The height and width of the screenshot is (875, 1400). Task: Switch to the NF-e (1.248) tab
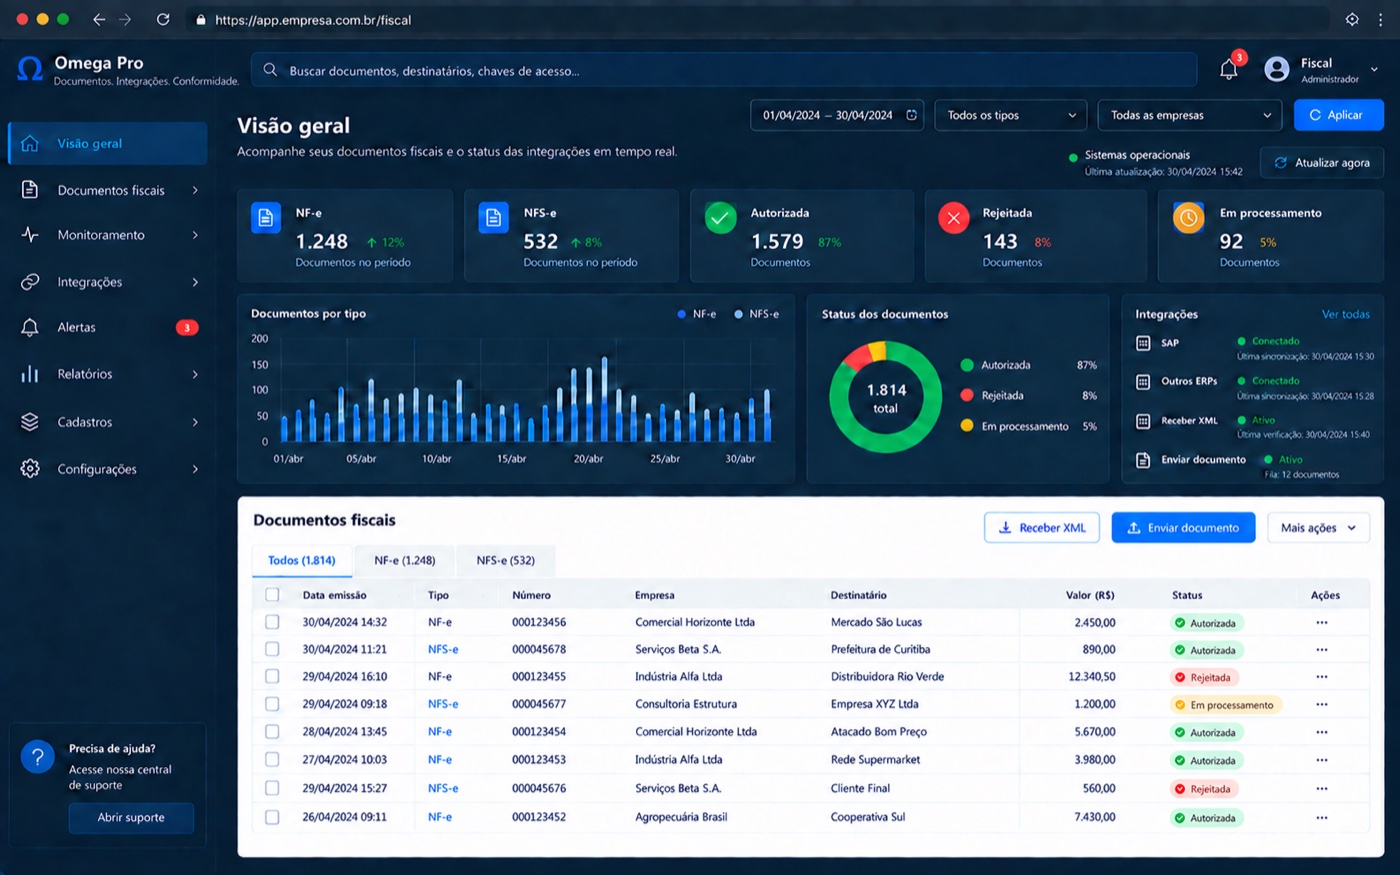point(404,560)
